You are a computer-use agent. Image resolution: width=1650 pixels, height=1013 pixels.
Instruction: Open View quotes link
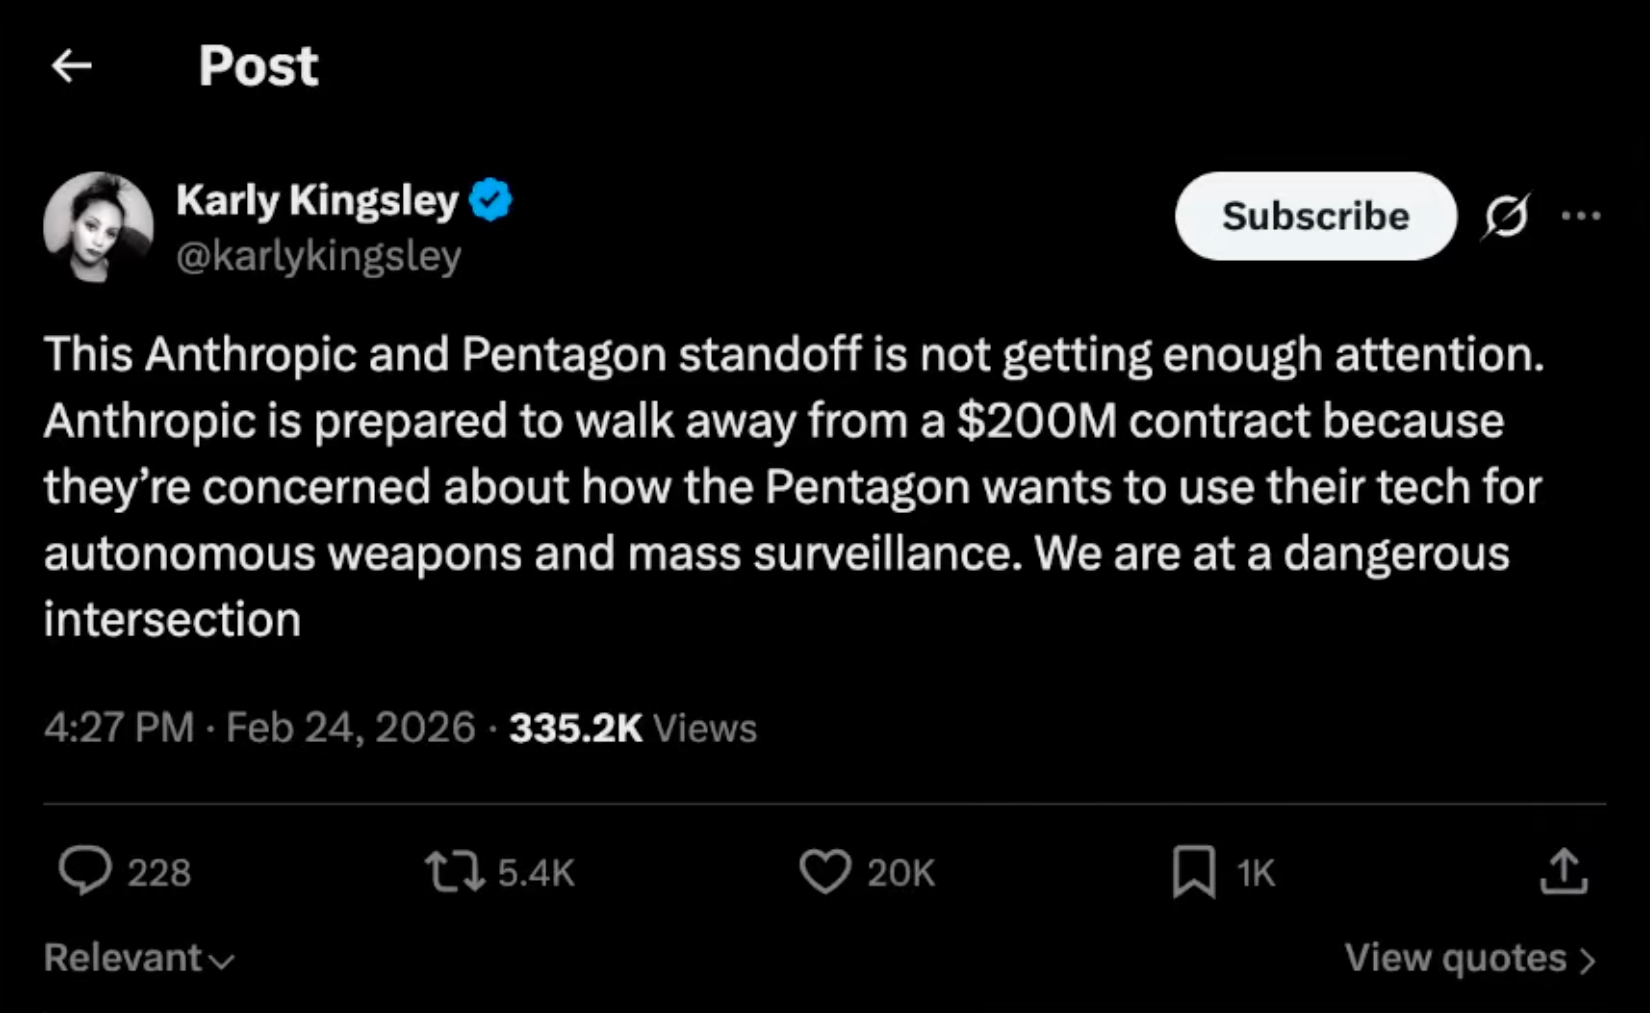pyautogui.click(x=1455, y=958)
